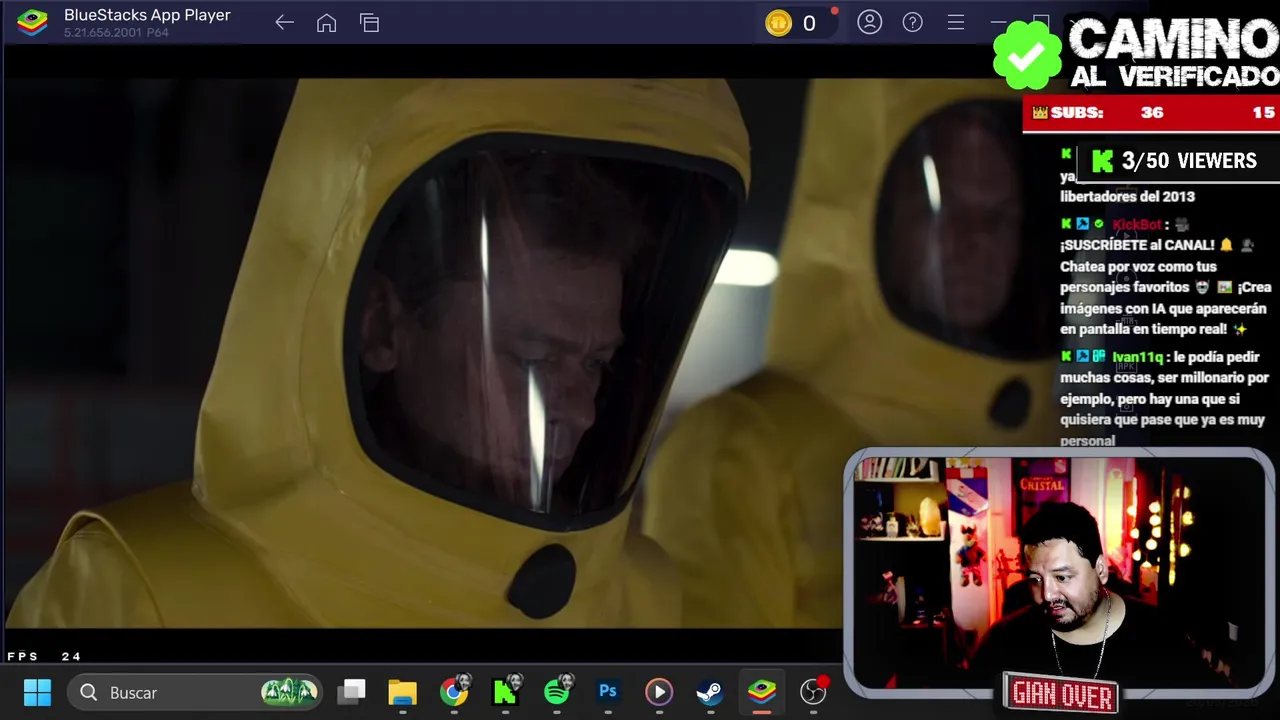
Task: Click the 'SUBS: 36' goal bar
Action: [x=1151, y=113]
